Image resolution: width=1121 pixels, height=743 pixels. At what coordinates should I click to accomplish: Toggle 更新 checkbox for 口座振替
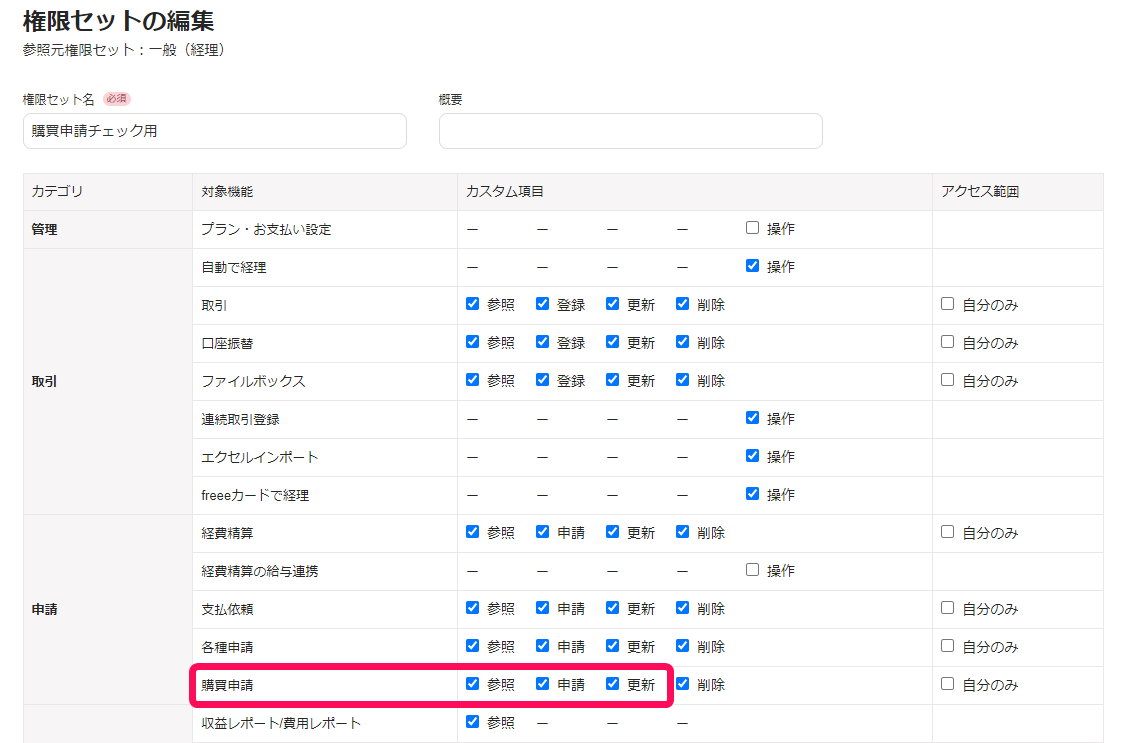pos(612,341)
